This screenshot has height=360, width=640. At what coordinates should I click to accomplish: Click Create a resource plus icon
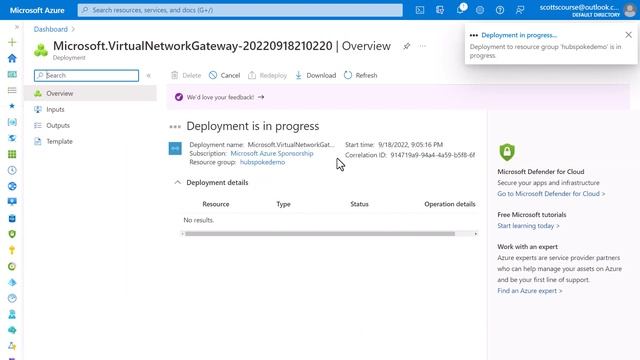click(12, 42)
